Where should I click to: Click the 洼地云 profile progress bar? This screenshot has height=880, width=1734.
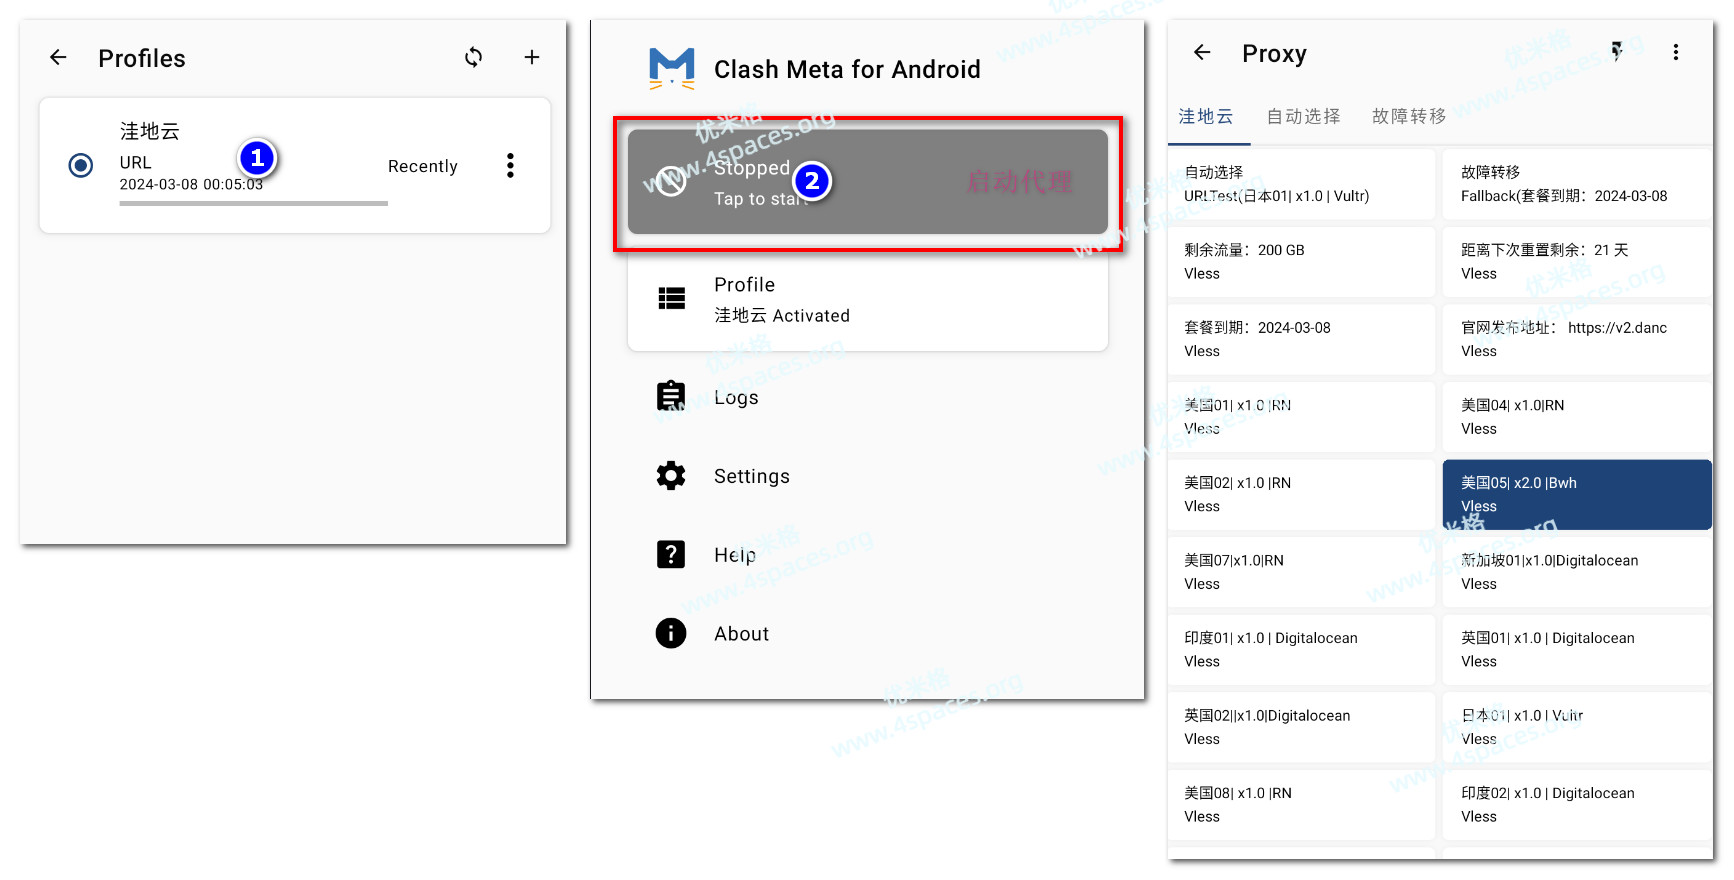click(253, 204)
